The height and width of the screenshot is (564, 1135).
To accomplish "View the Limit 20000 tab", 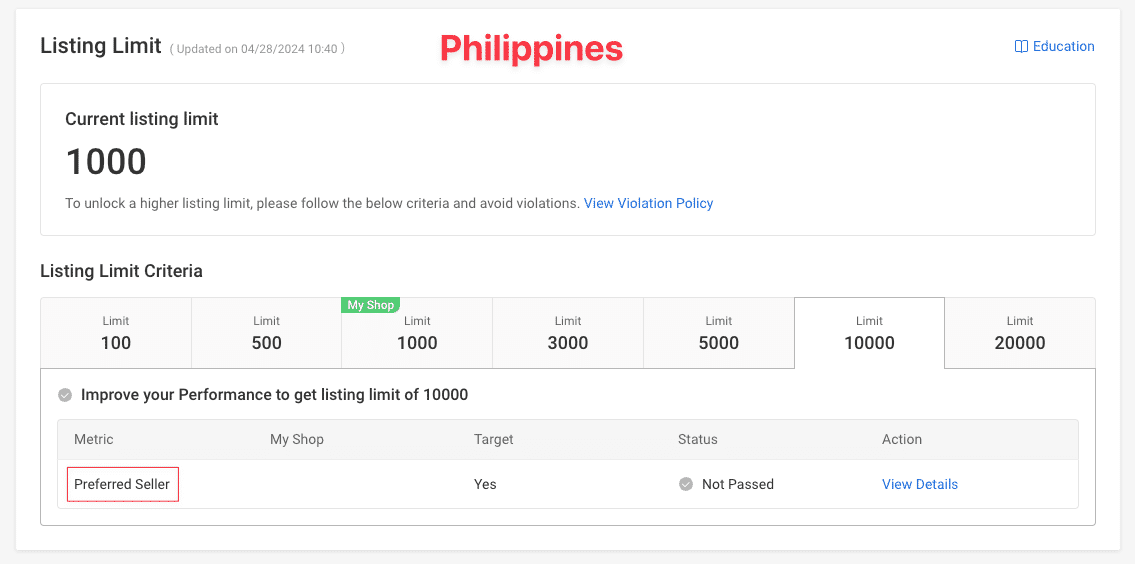I will tap(1020, 333).
